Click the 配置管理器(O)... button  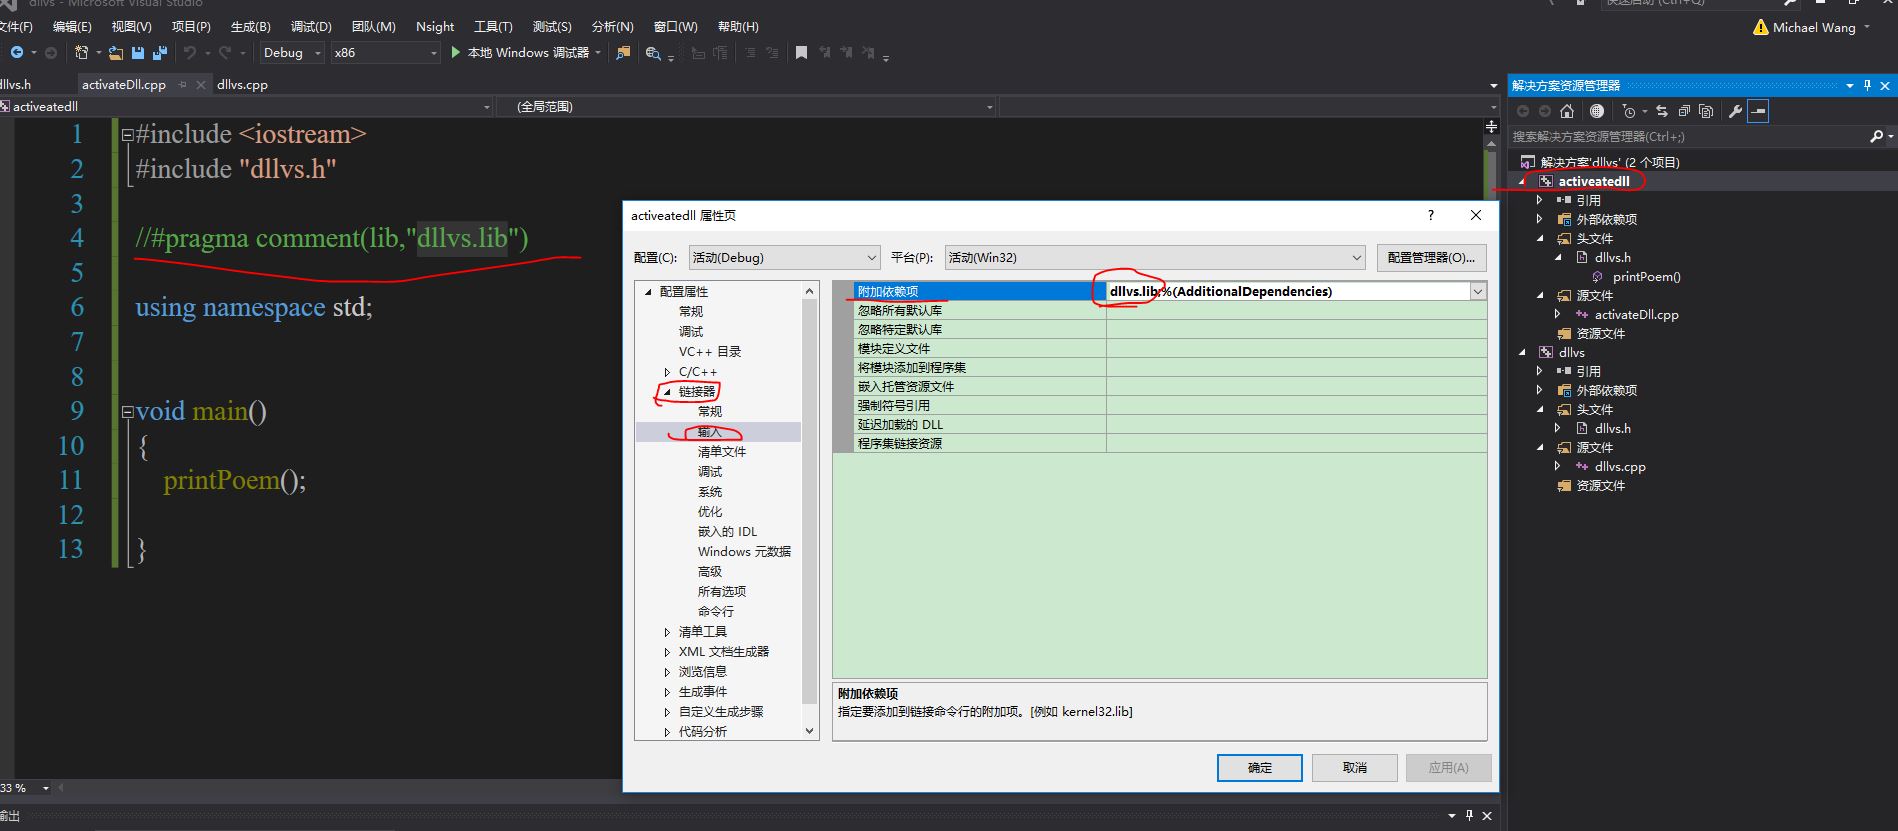[1432, 258]
